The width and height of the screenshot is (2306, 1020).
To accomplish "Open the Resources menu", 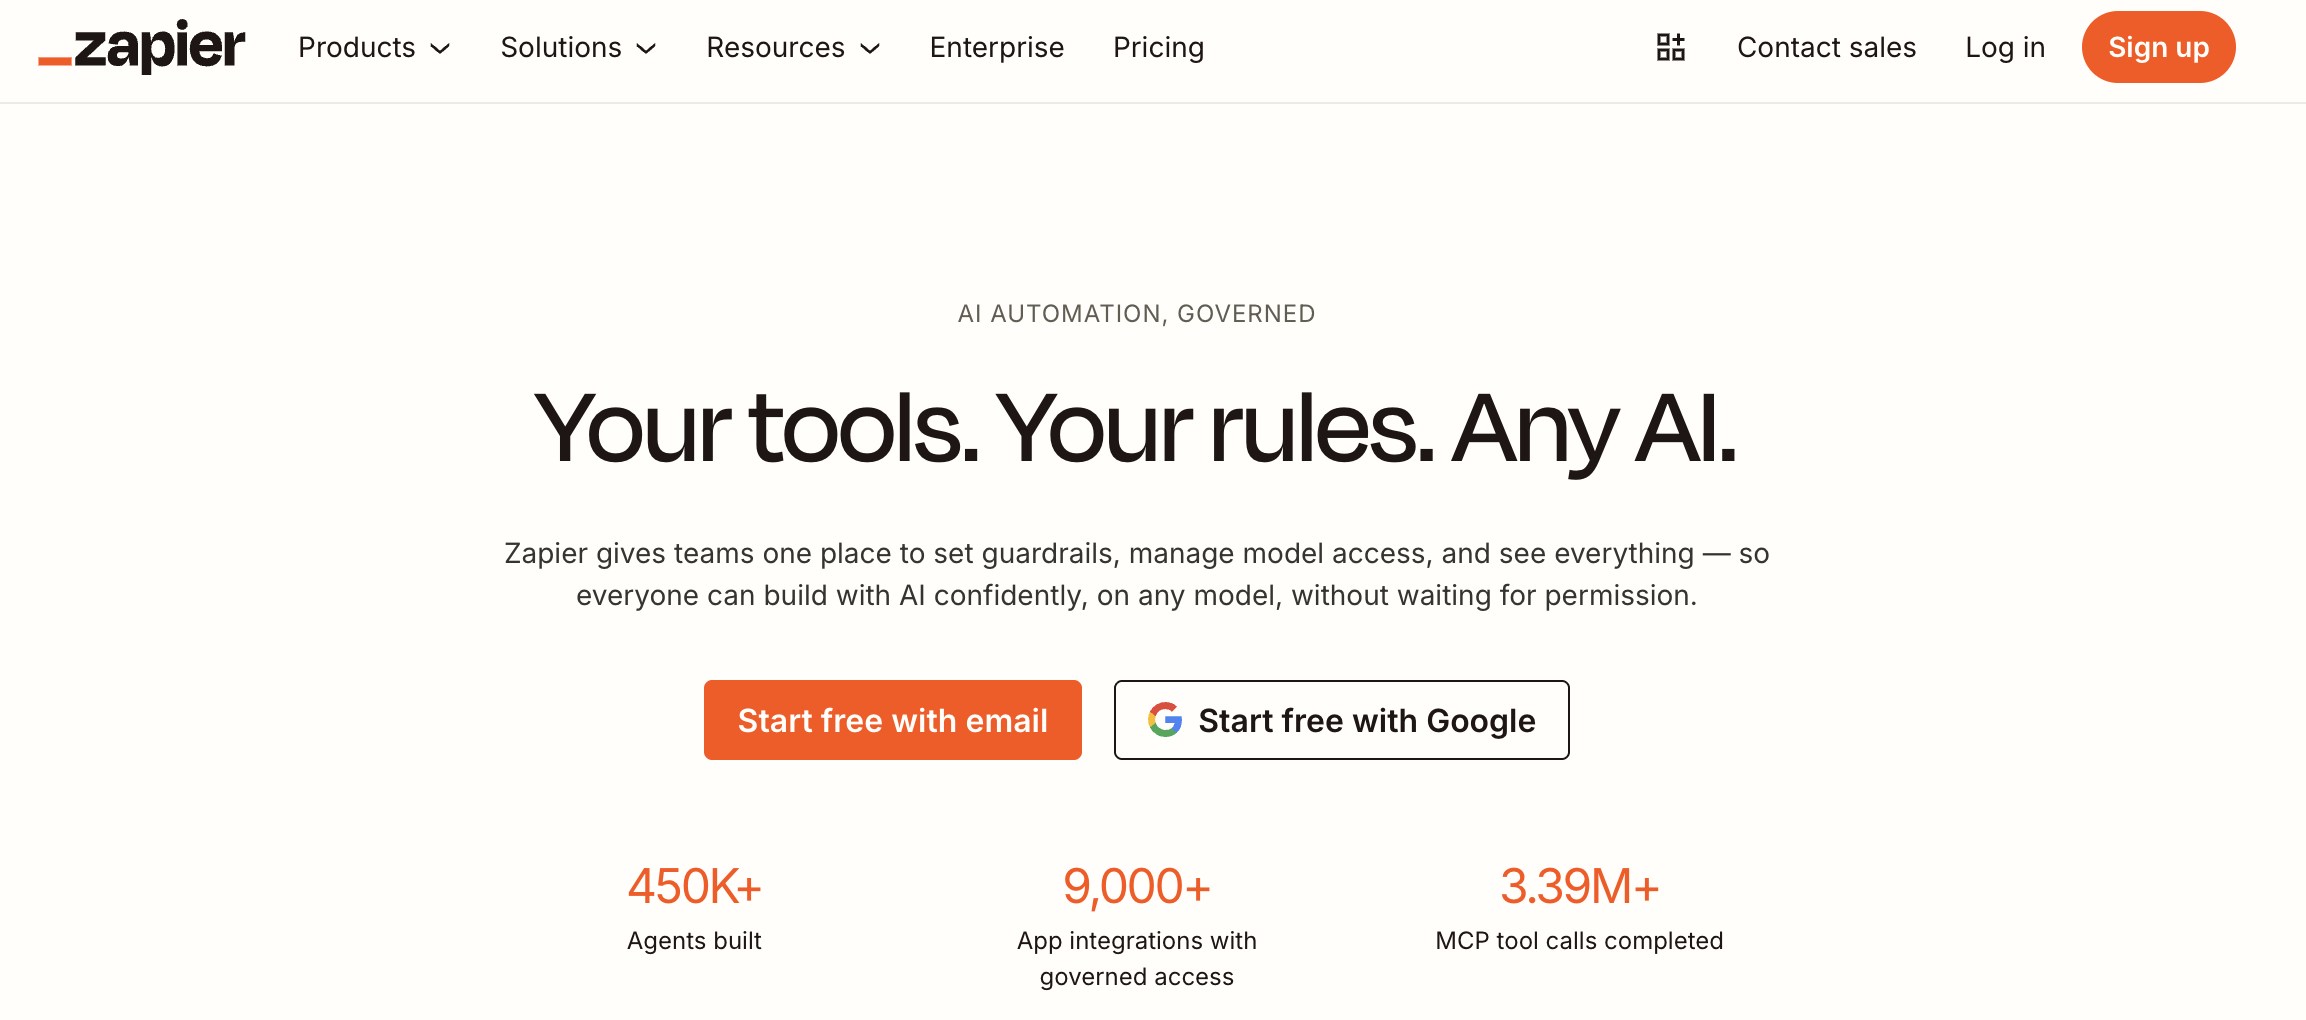I will click(x=794, y=47).
